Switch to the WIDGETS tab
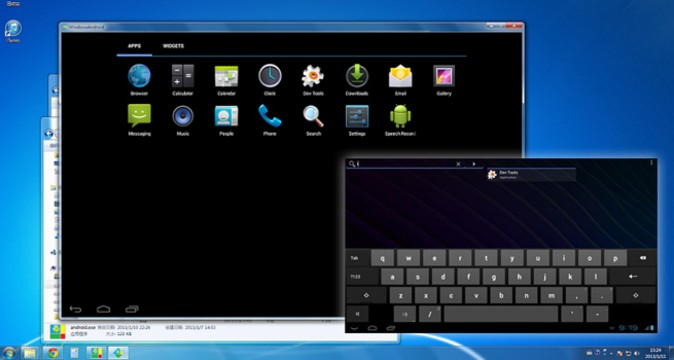This screenshot has width=674, height=360. [x=173, y=46]
